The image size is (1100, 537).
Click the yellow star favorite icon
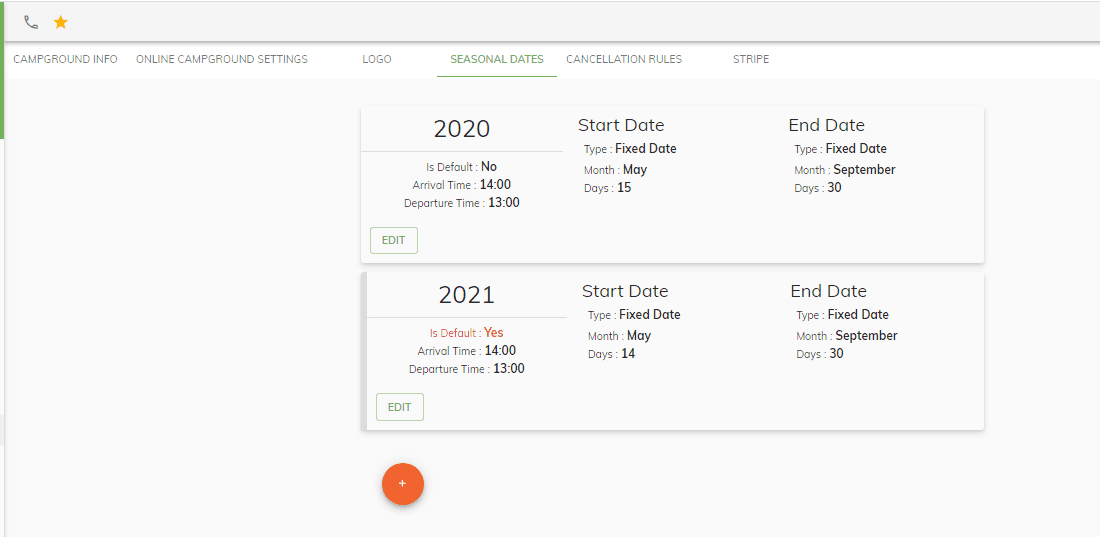coord(61,22)
